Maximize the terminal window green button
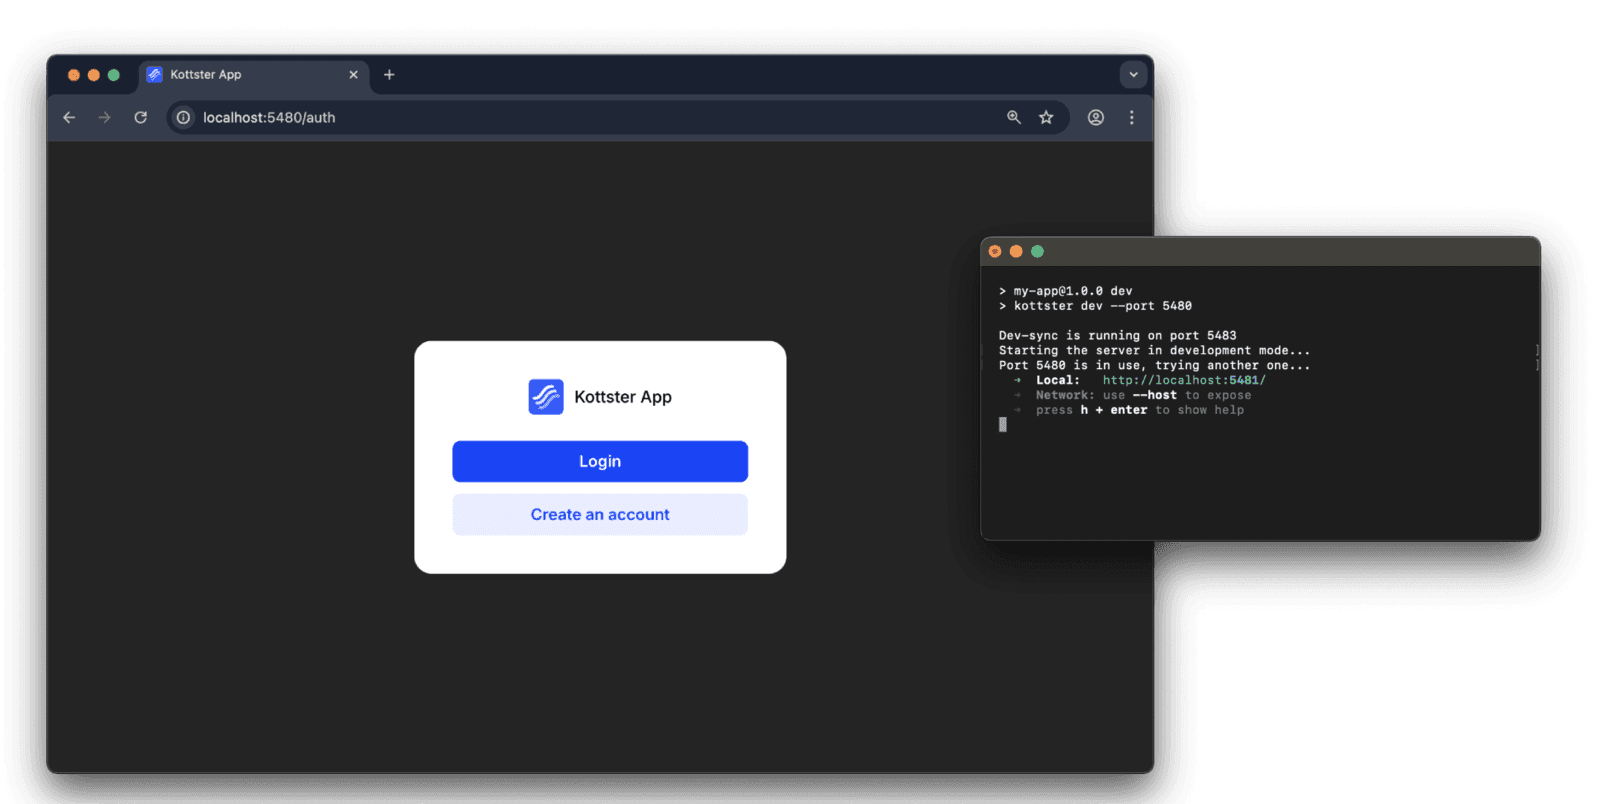1600x804 pixels. point(1037,251)
